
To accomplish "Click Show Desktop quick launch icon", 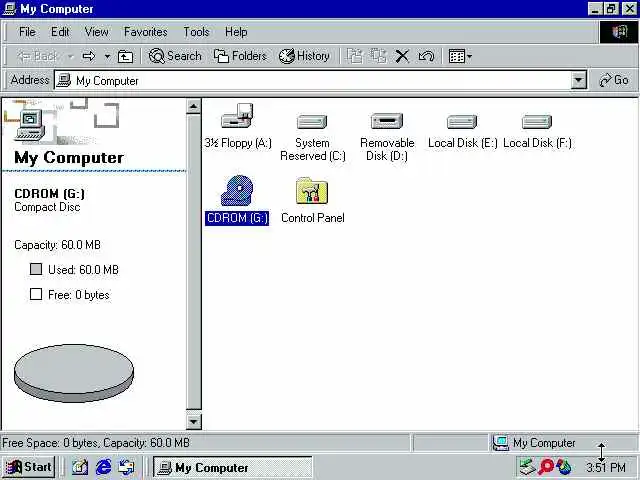I will click(80, 467).
